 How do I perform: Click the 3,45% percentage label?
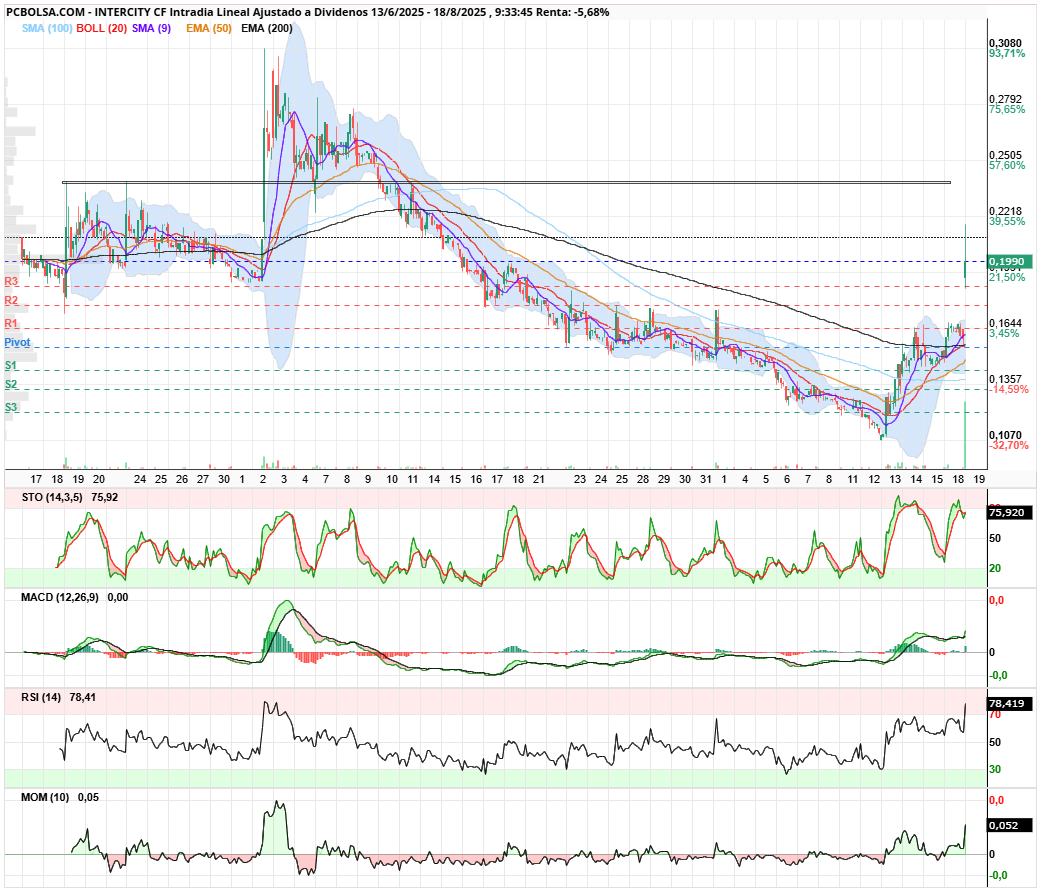tap(1004, 333)
